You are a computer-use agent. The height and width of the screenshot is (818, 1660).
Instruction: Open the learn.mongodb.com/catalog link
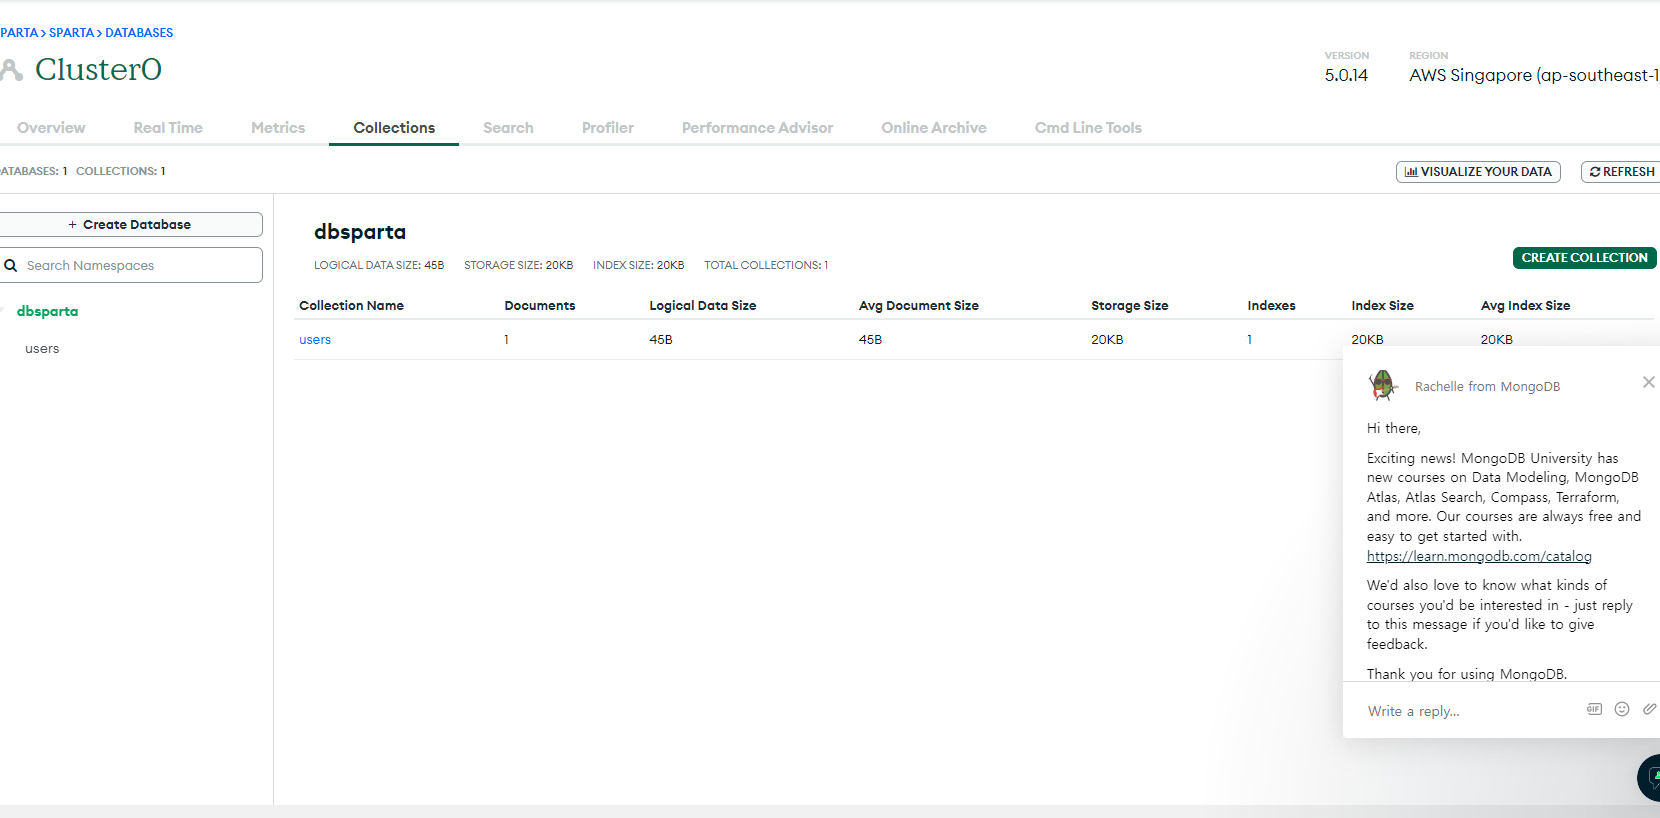1479,556
